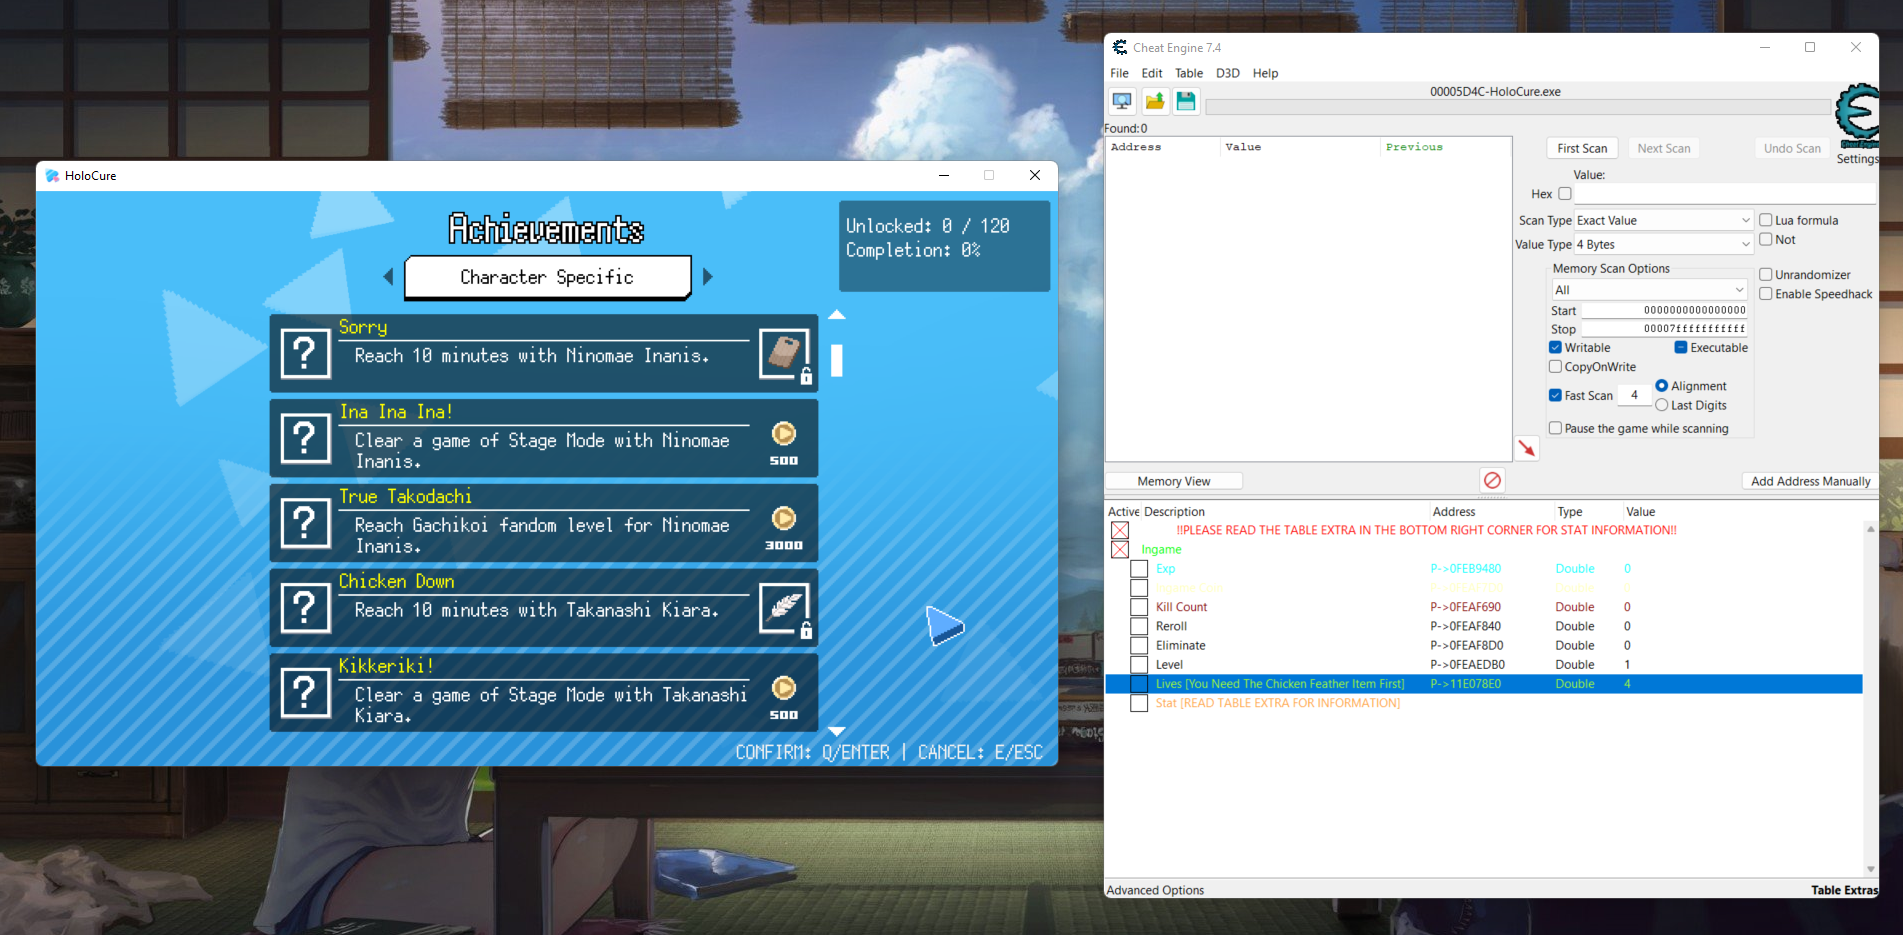
Task: Select the Last Digits radio button
Action: pos(1662,405)
